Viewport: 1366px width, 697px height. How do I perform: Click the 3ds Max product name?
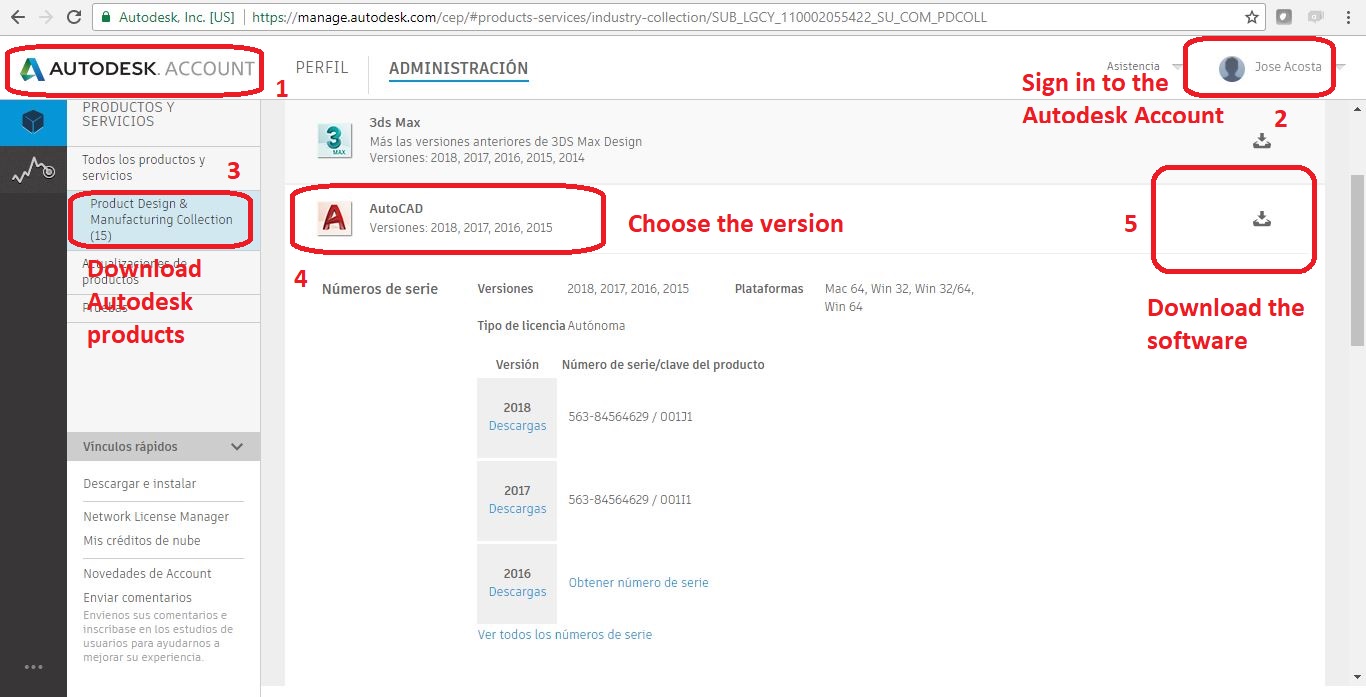coord(395,123)
